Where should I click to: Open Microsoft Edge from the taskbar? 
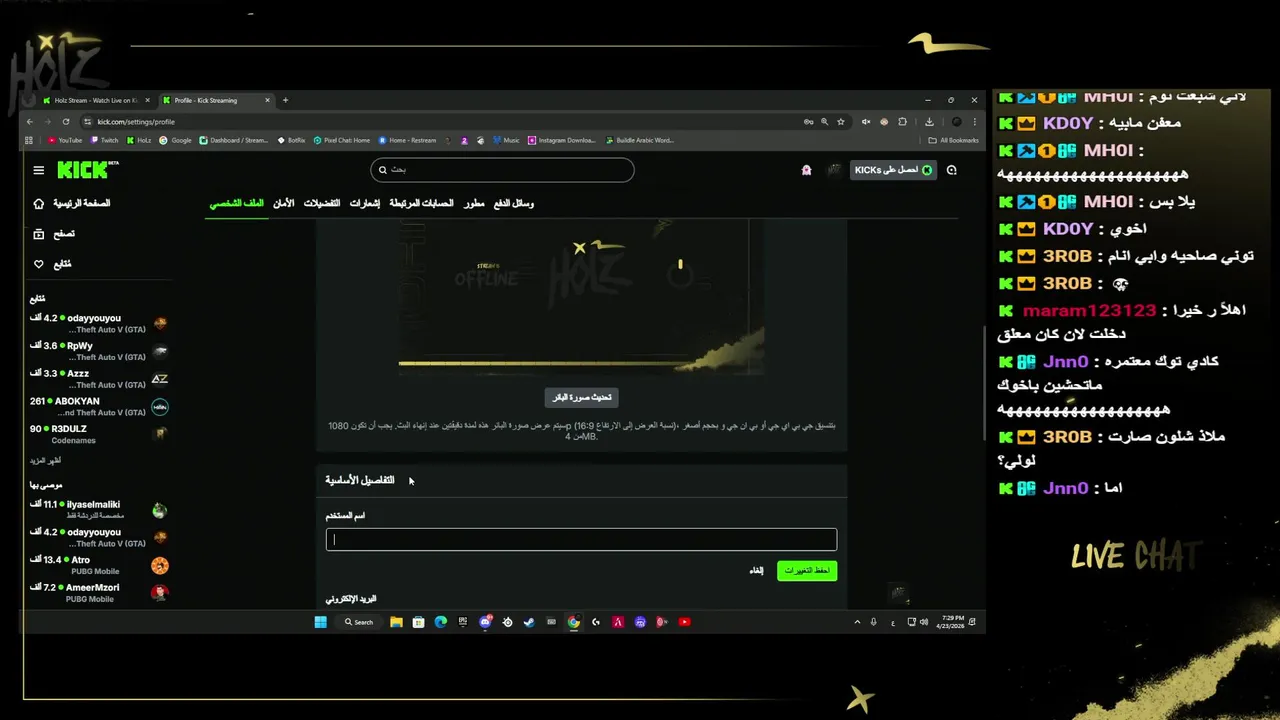[440, 622]
